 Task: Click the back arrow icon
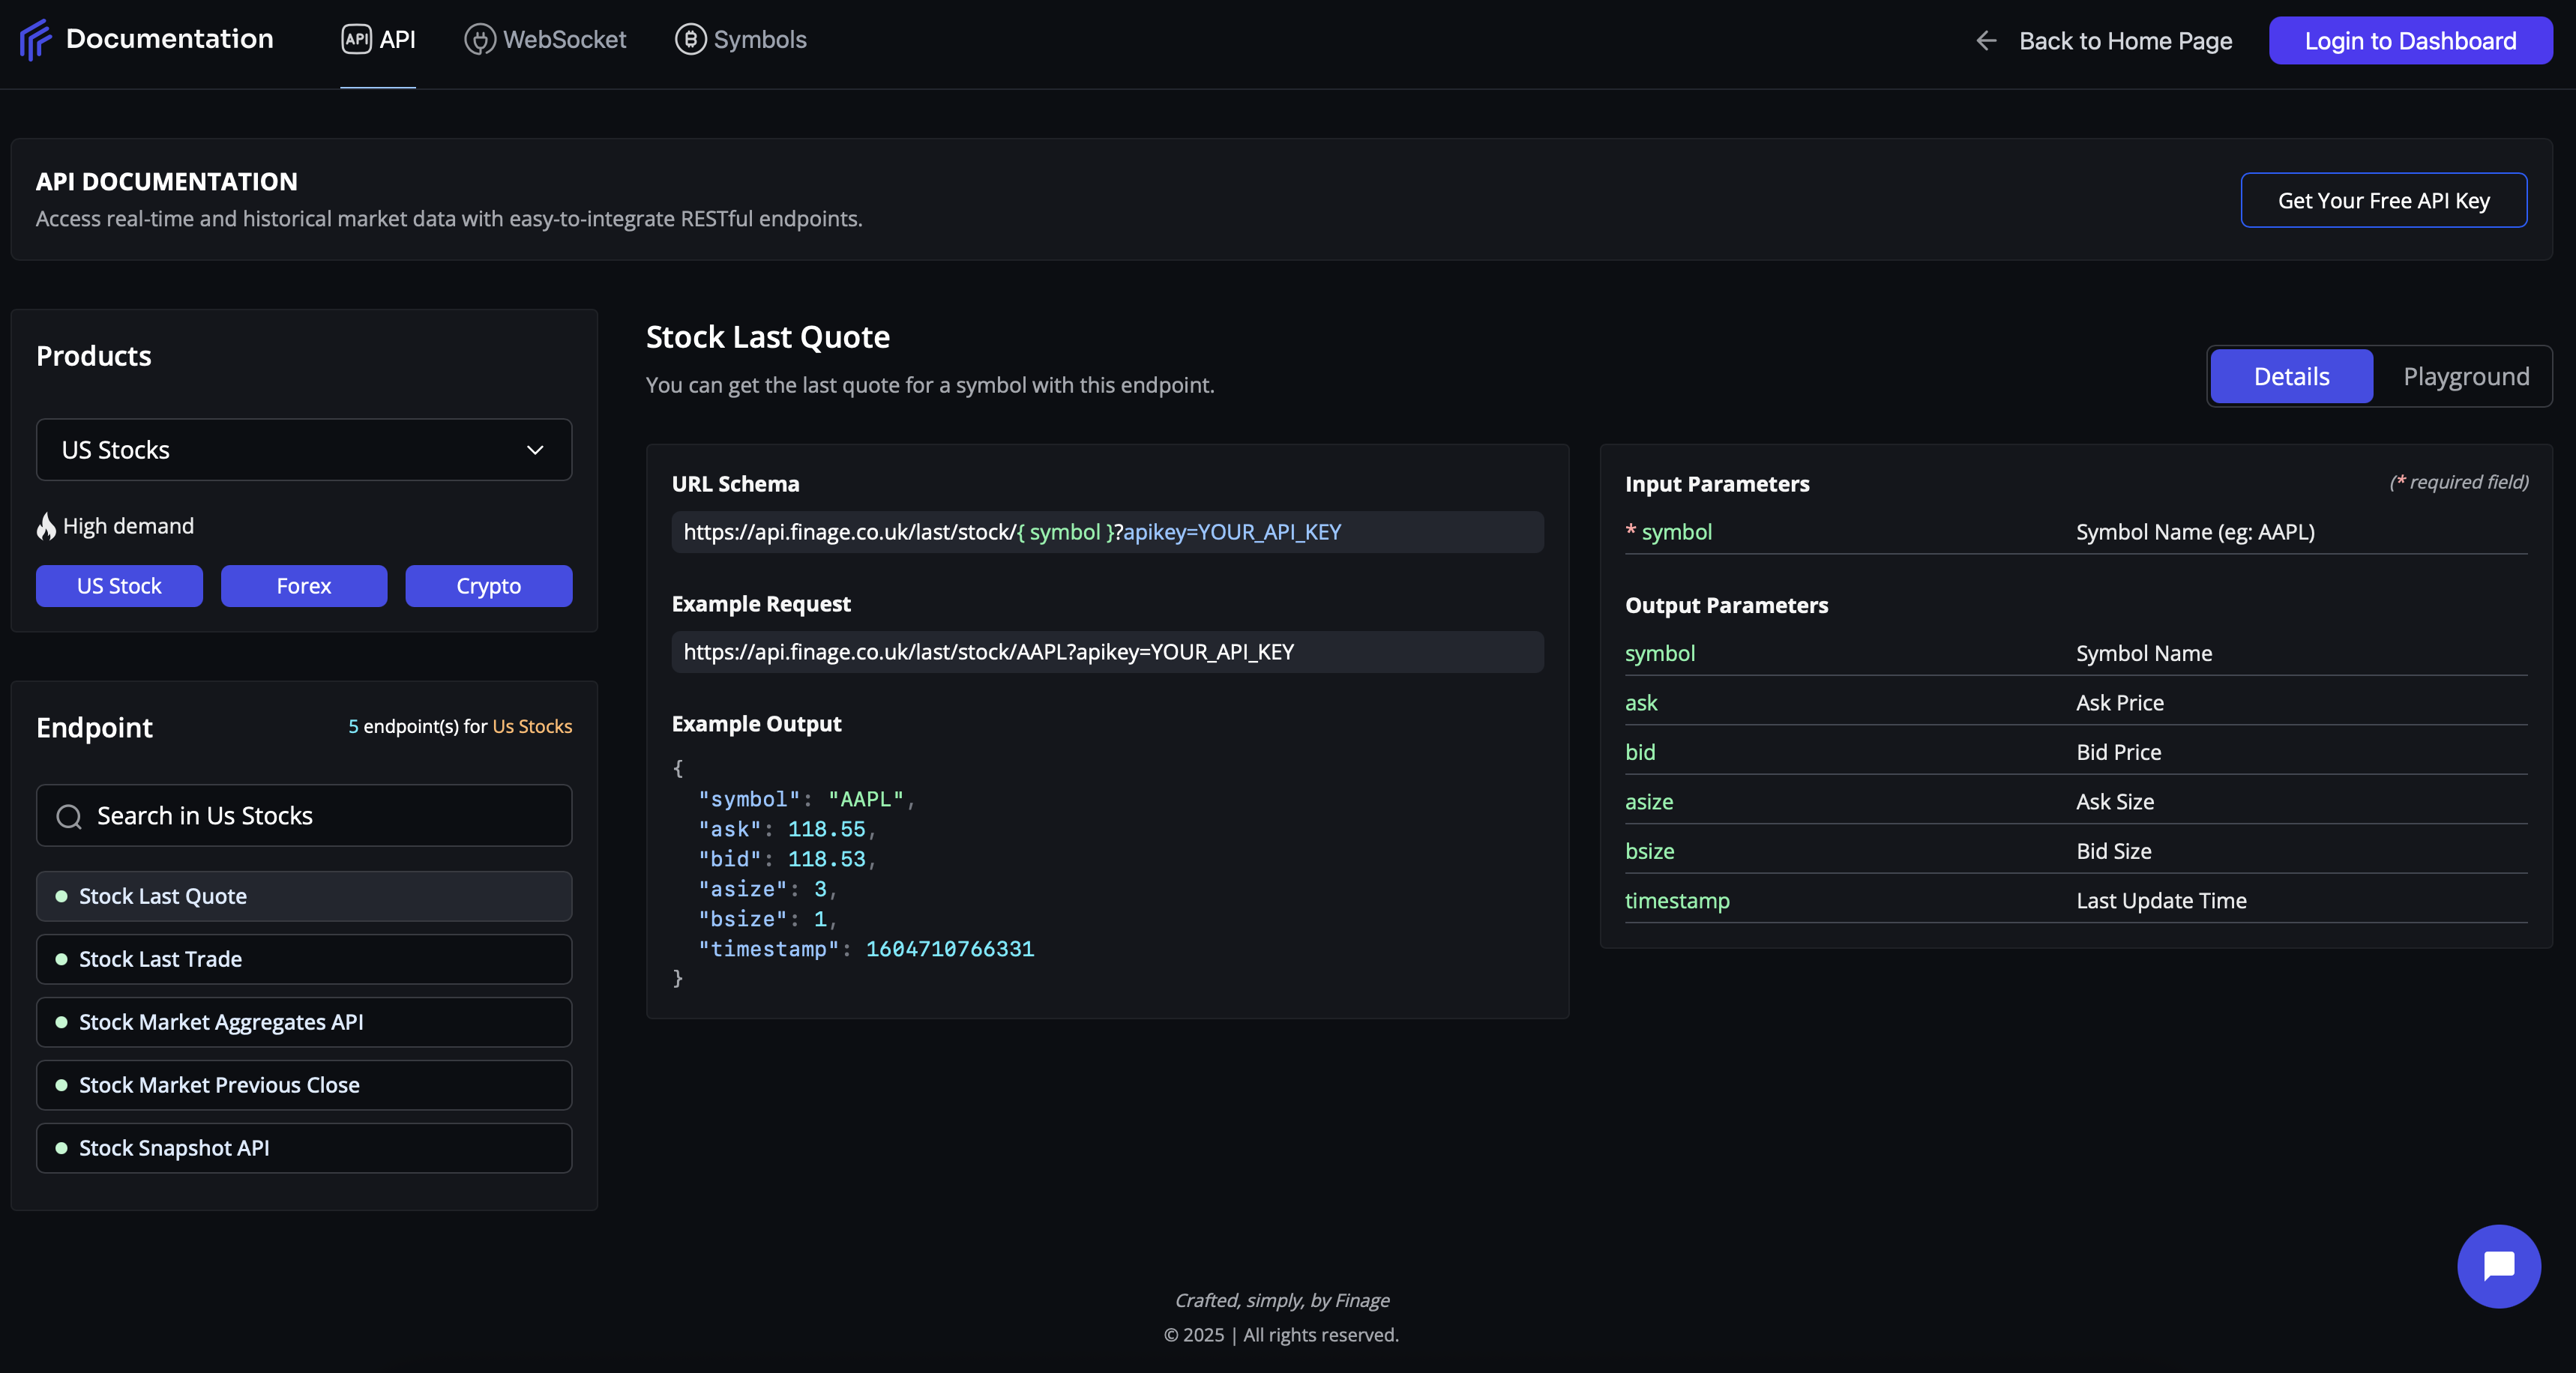click(1986, 41)
